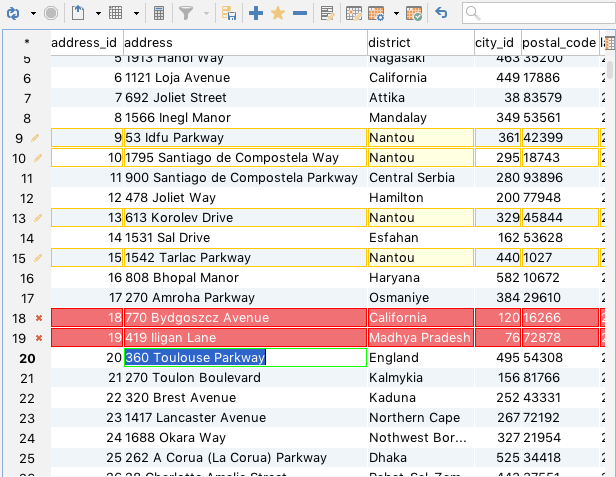Click the blue undo arrow icon
Image resolution: width=616 pixels, height=477 pixels.
[442, 13]
